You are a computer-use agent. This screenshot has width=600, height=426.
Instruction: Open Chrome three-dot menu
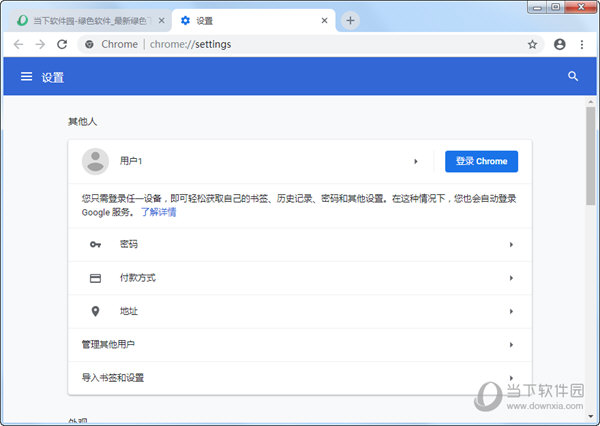[x=582, y=44]
